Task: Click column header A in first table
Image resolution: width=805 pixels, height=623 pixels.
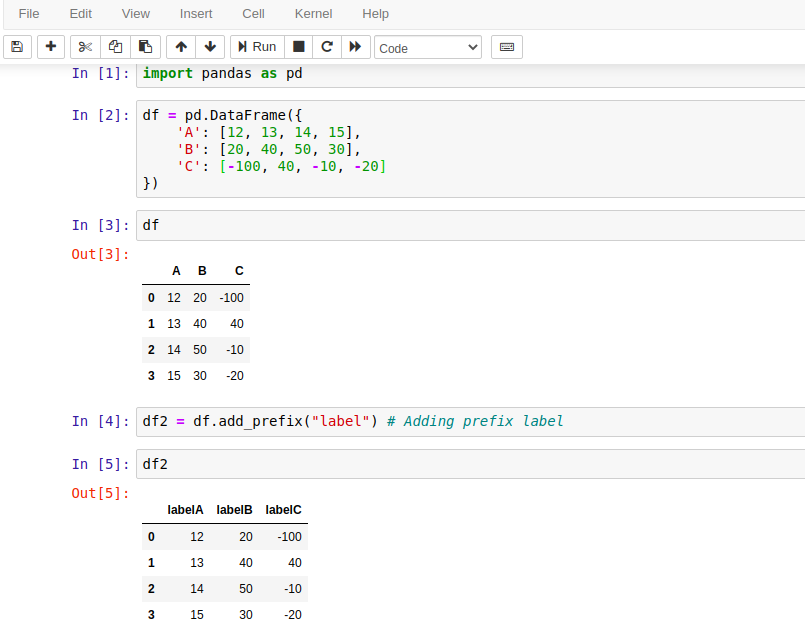Action: (x=176, y=271)
